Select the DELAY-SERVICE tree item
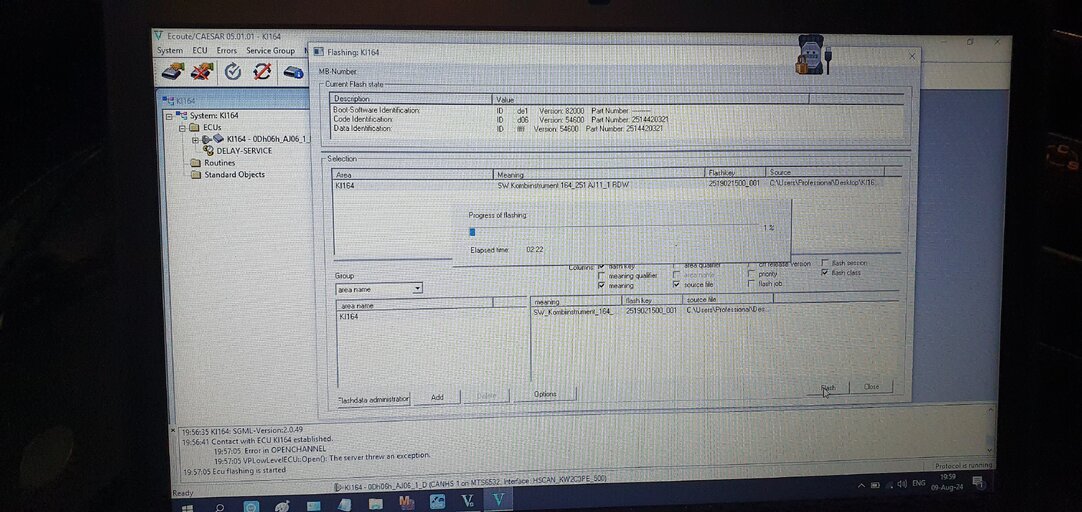Screen dimensions: 1082x512 (x=244, y=150)
